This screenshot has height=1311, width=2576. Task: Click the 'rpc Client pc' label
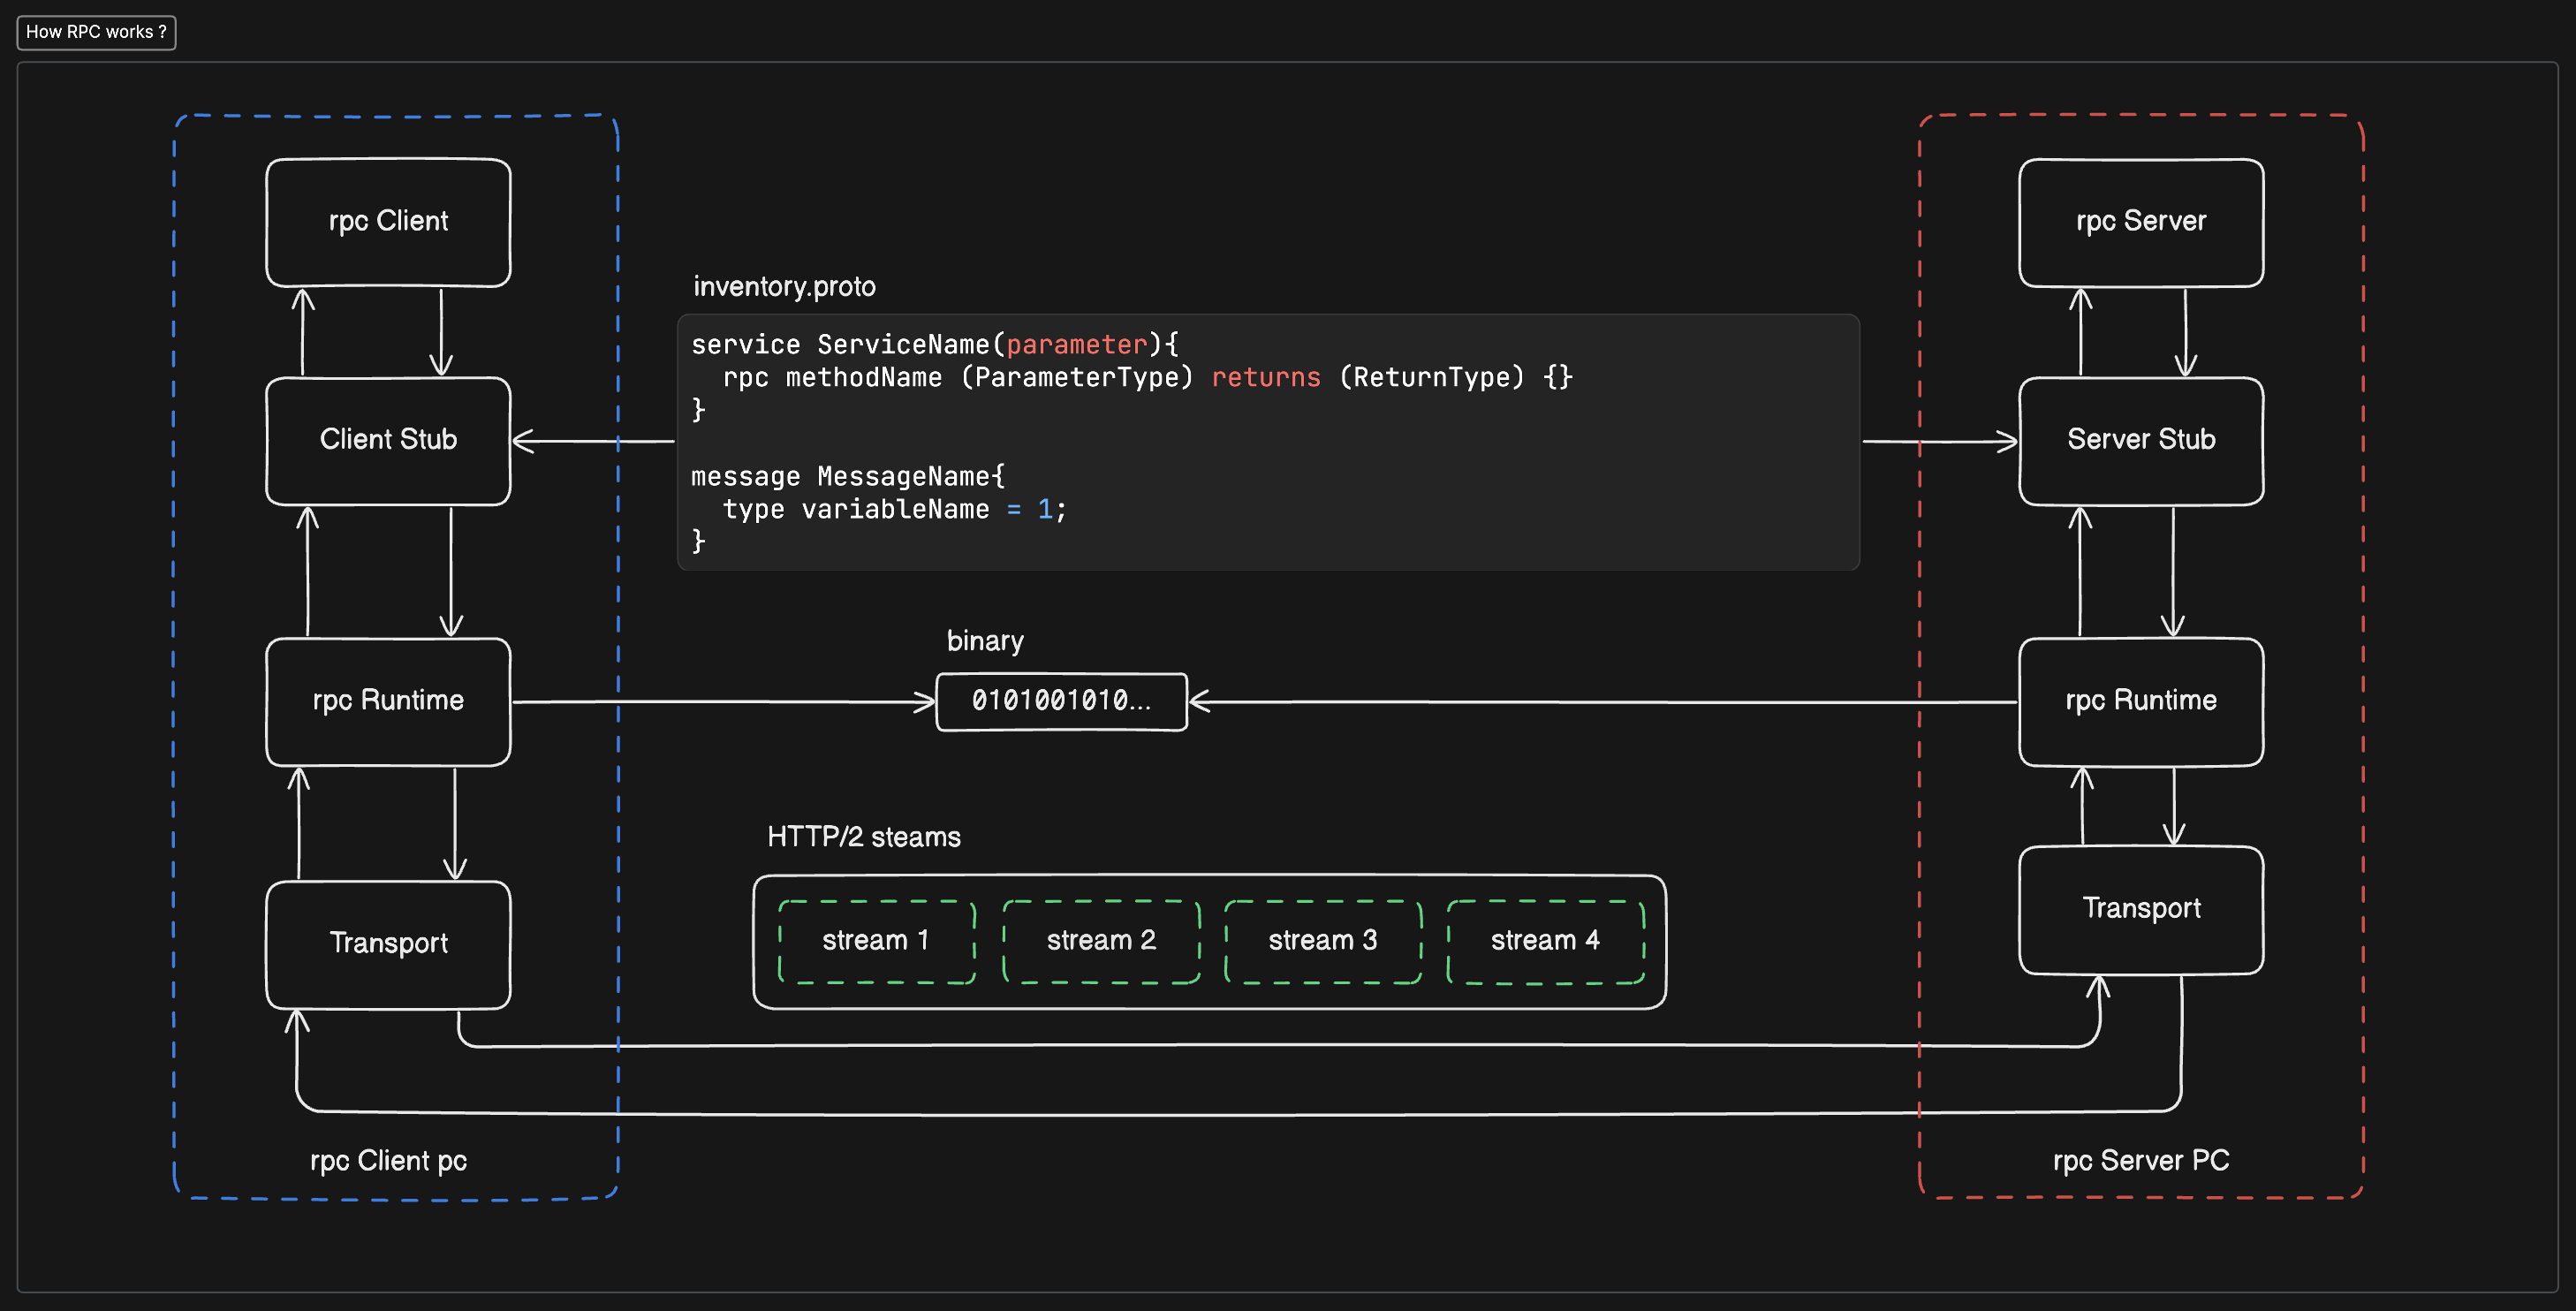388,1161
